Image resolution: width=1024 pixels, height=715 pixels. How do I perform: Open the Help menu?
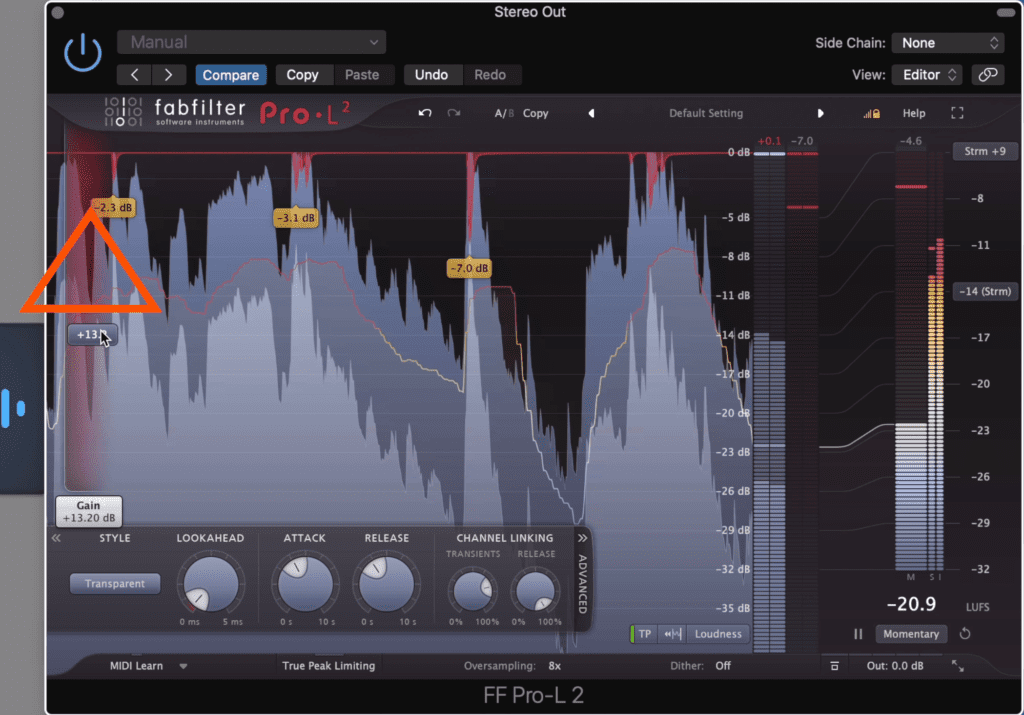(914, 114)
